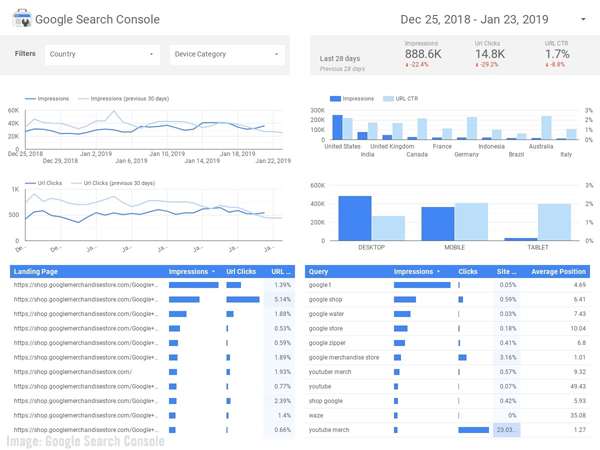
Task: Click the Average Position column header
Action: click(x=558, y=272)
